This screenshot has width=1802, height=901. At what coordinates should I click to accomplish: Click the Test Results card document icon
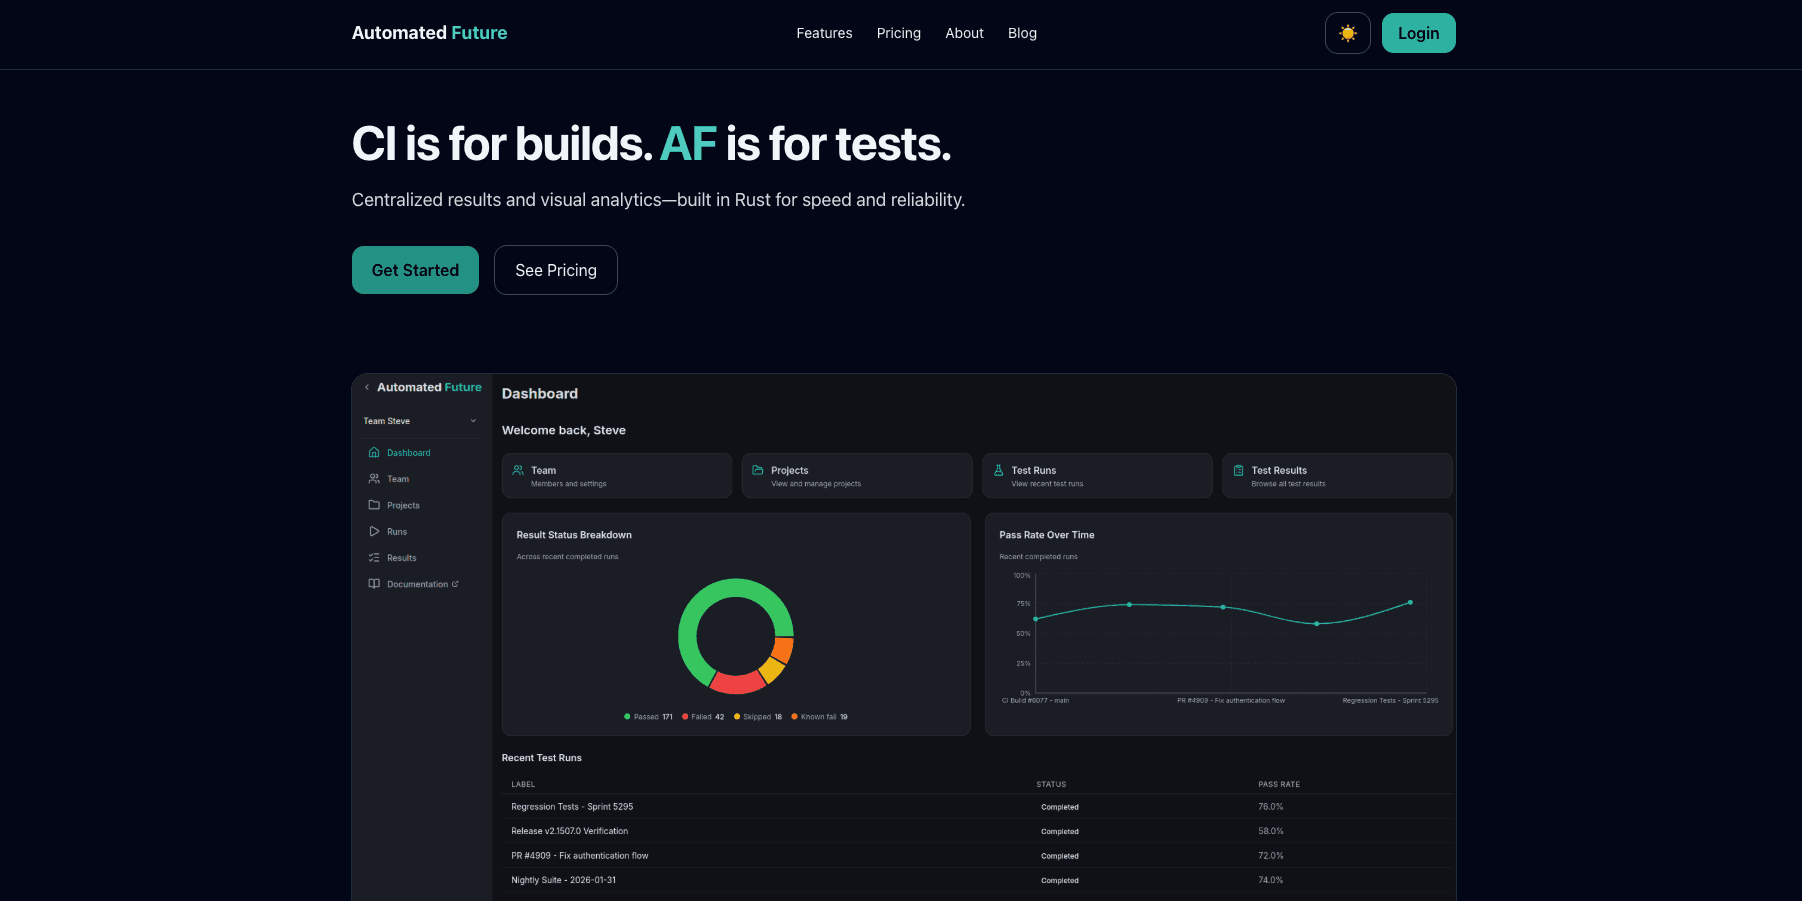(x=1238, y=469)
